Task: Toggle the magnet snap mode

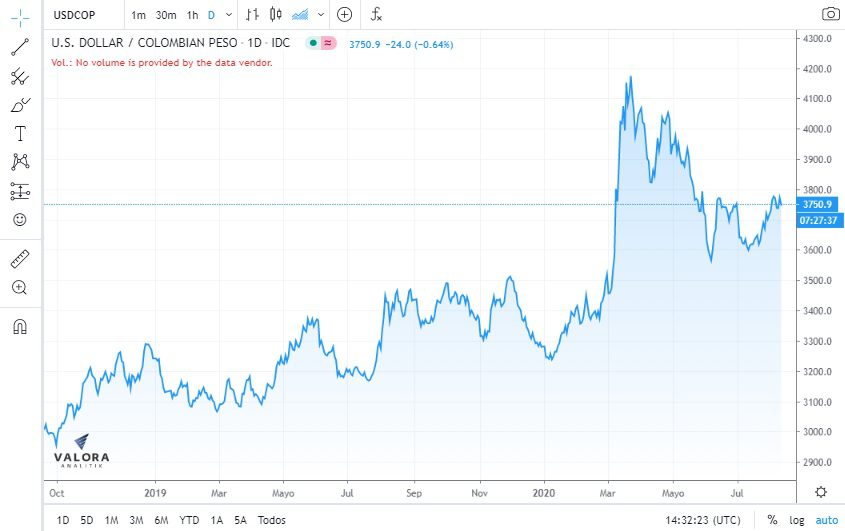Action: pos(20,326)
